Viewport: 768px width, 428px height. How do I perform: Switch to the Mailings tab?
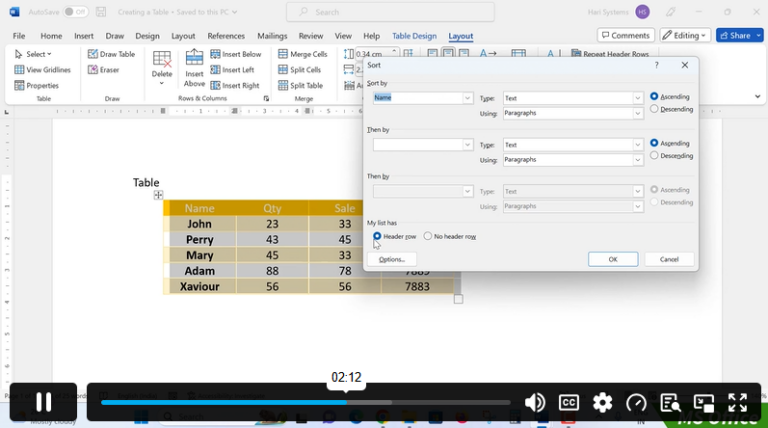coord(272,36)
